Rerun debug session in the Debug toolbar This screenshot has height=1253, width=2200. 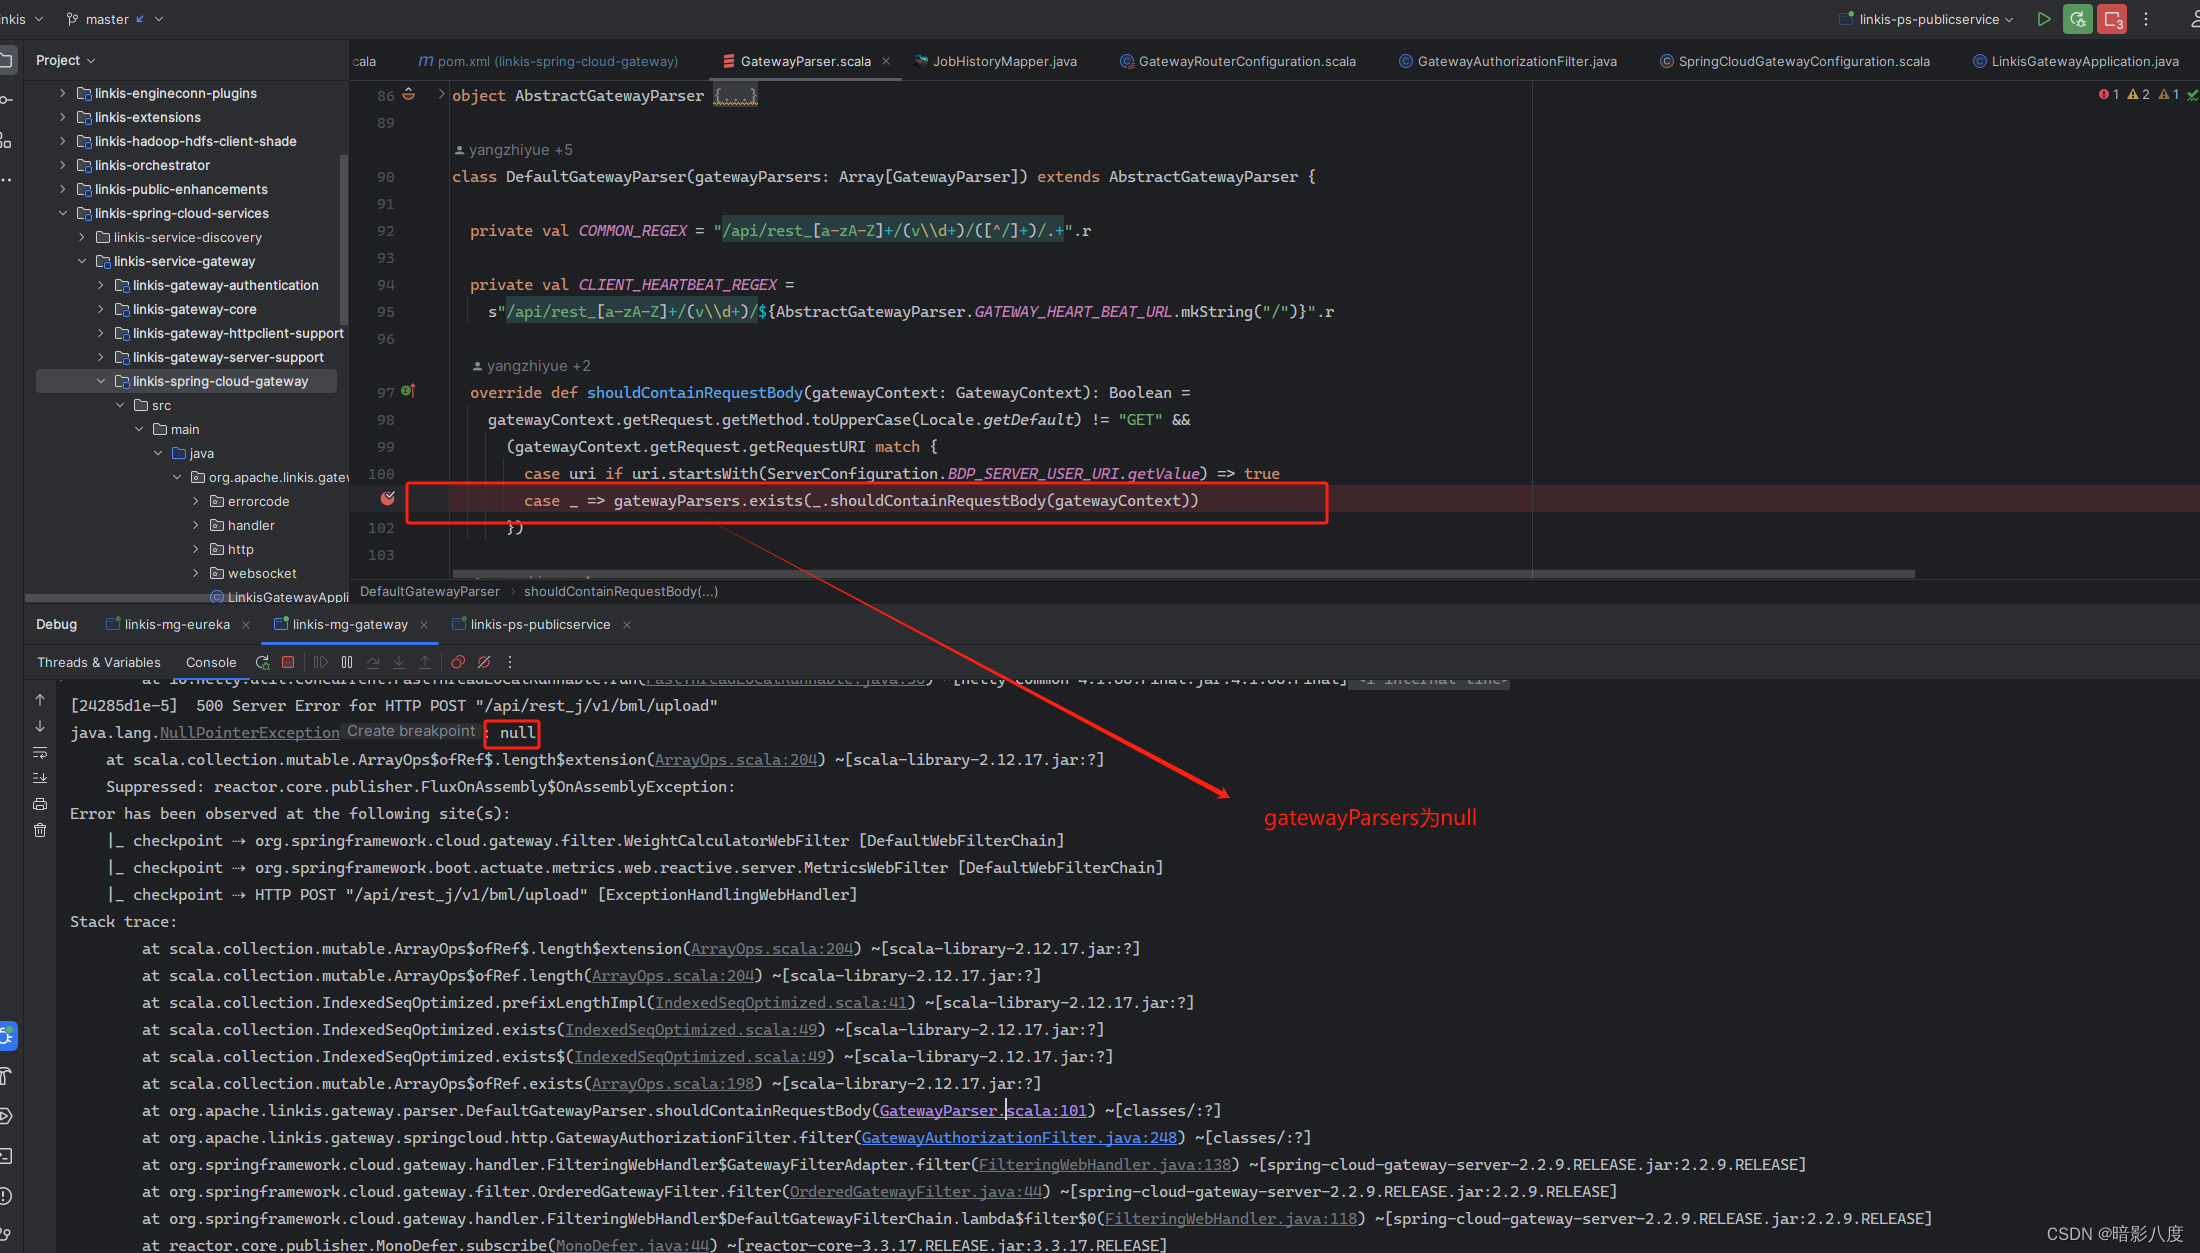(262, 662)
